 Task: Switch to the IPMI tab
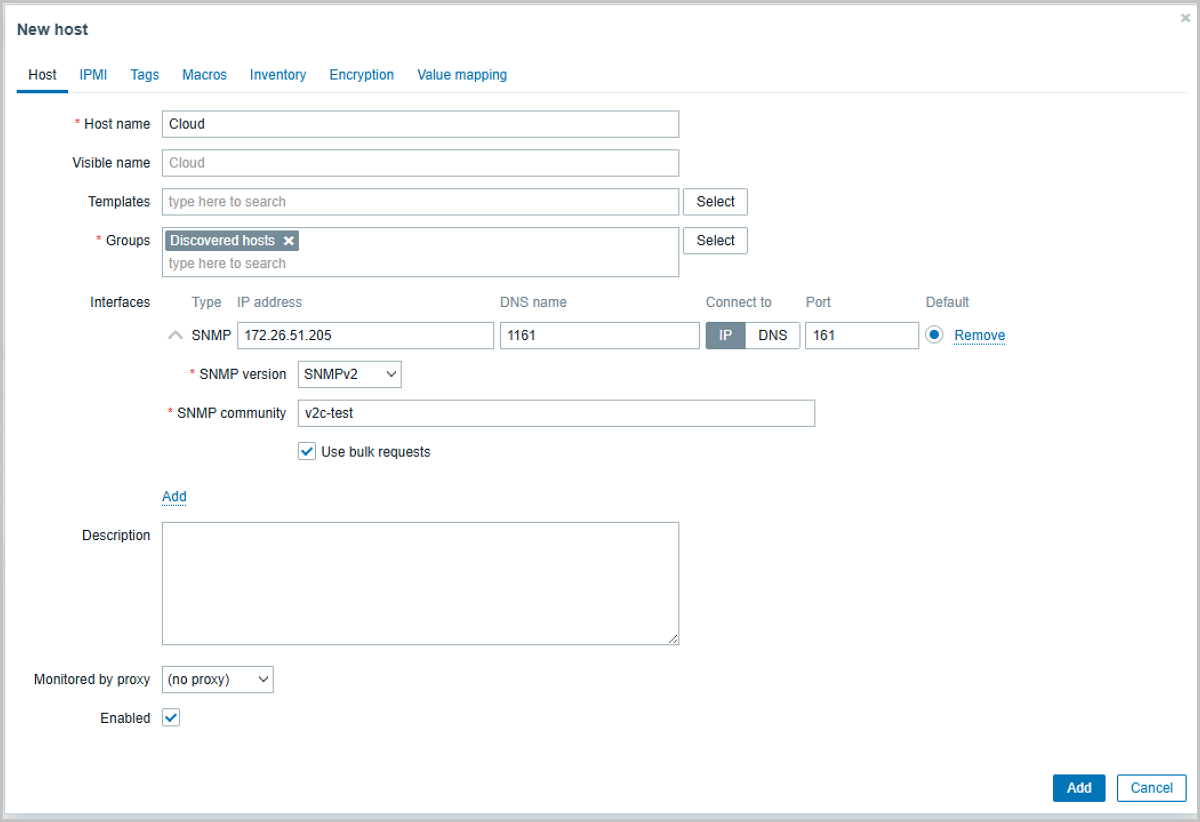(93, 75)
